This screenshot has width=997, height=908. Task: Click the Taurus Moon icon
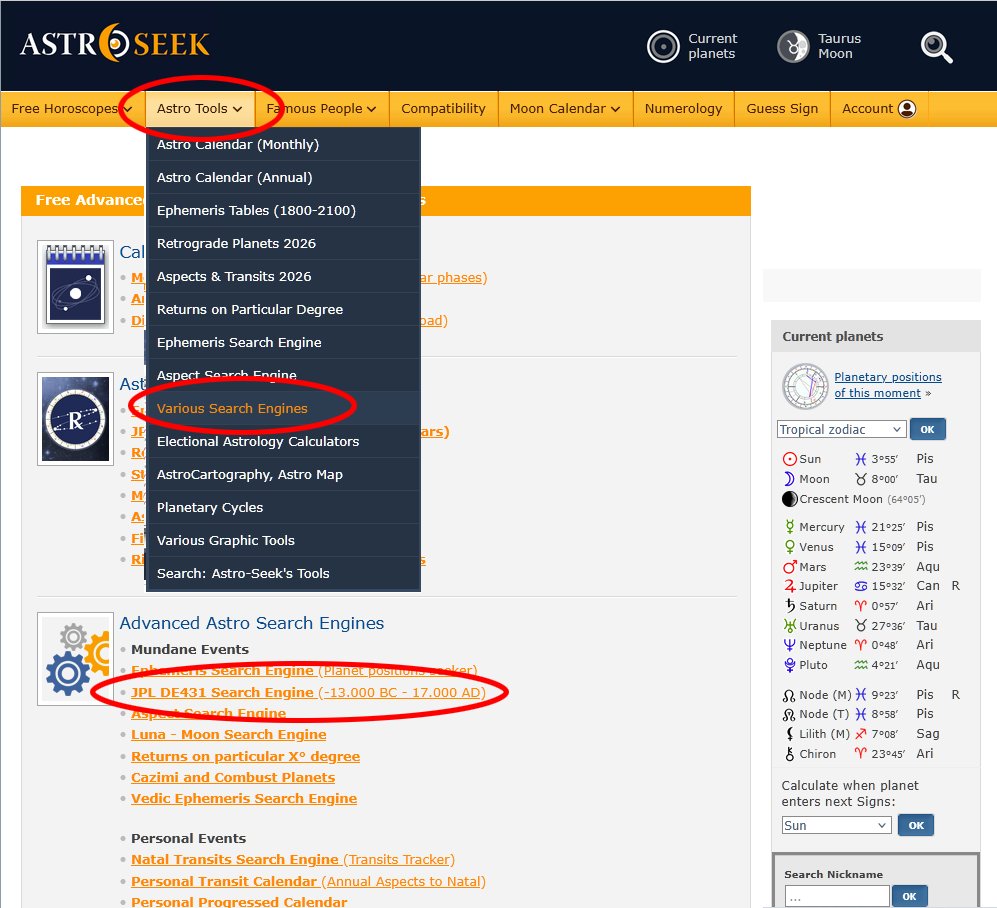point(793,46)
